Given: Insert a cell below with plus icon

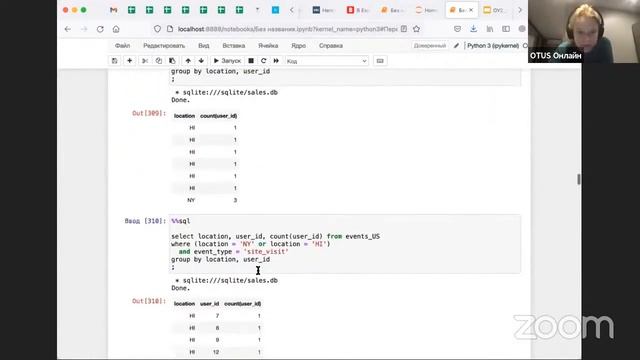Looking at the screenshot, I should pyautogui.click(x=129, y=61).
